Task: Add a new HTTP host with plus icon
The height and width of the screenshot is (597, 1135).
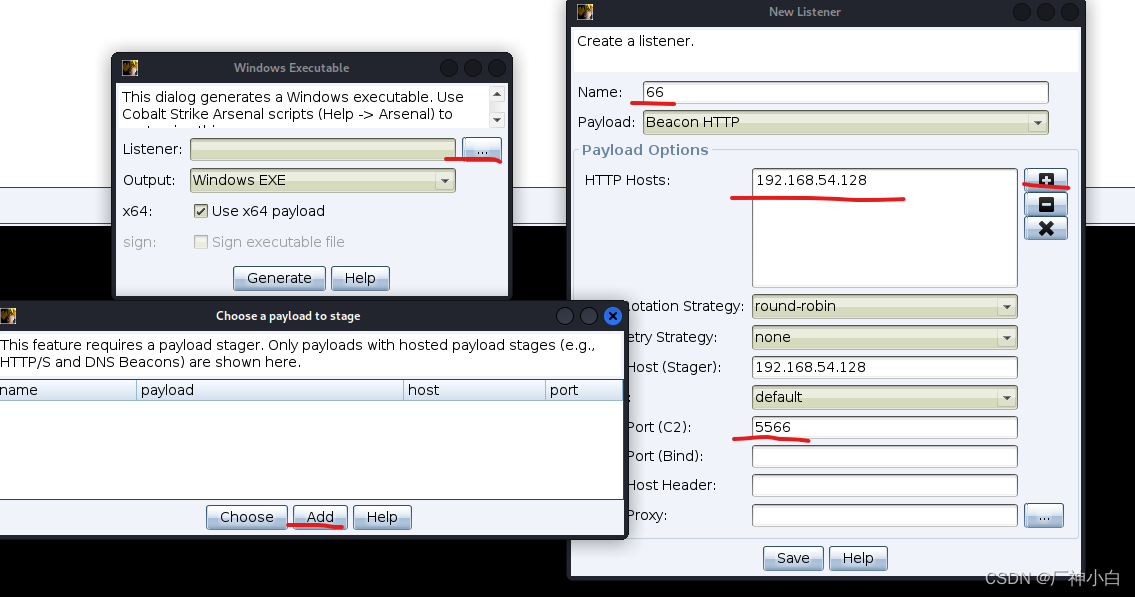Action: [1046, 179]
